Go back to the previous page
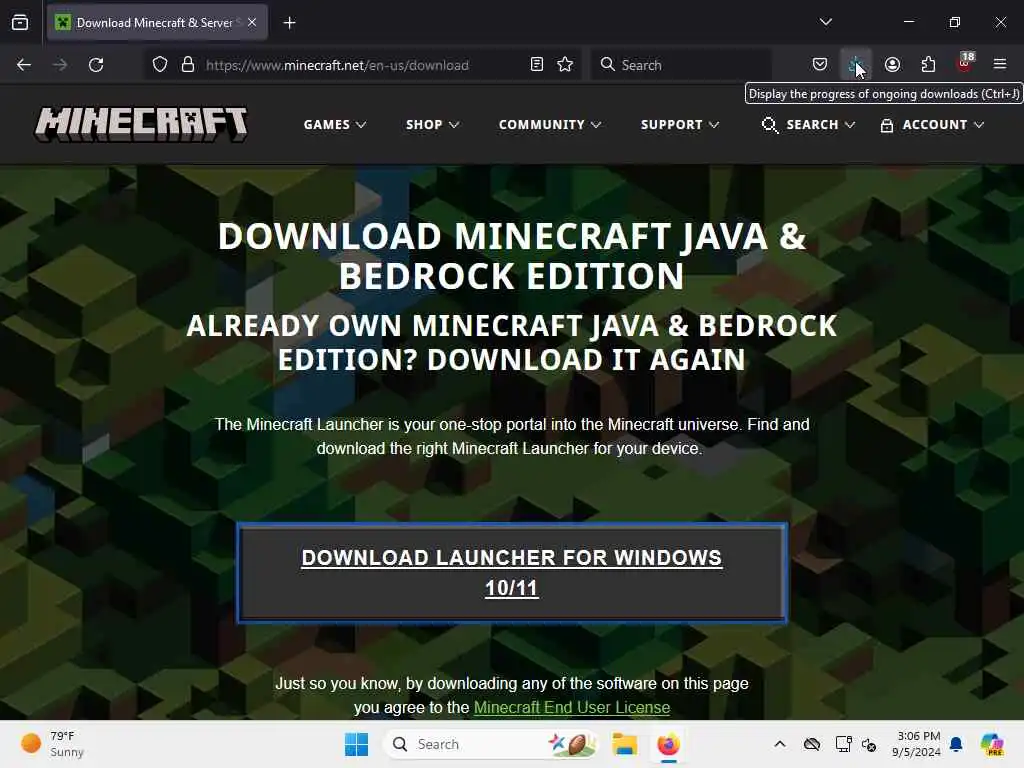Image resolution: width=1024 pixels, height=768 pixels. pos(24,65)
